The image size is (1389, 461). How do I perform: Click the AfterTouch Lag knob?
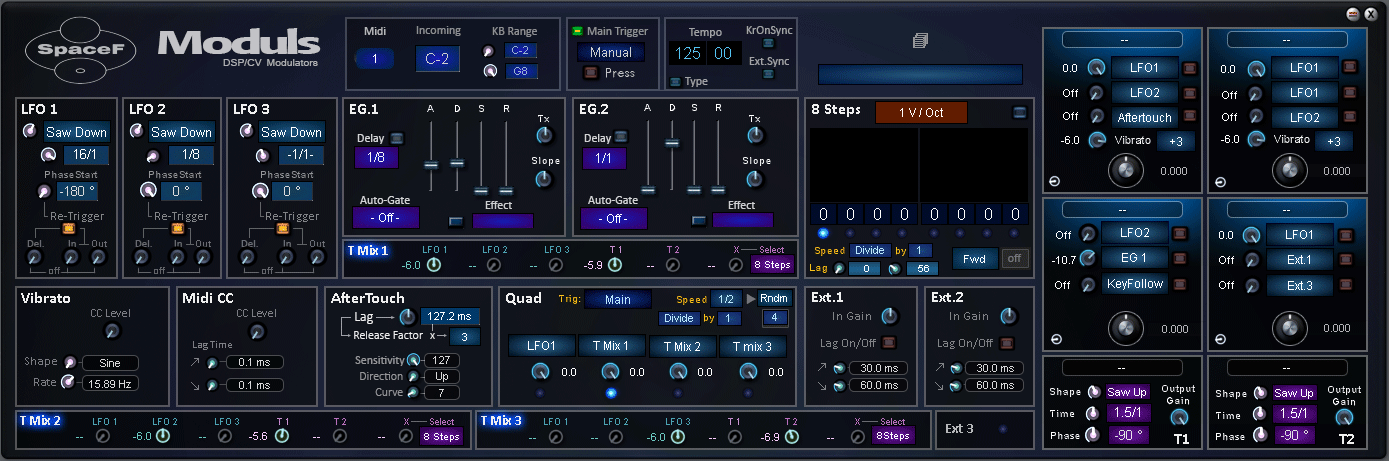(408, 319)
